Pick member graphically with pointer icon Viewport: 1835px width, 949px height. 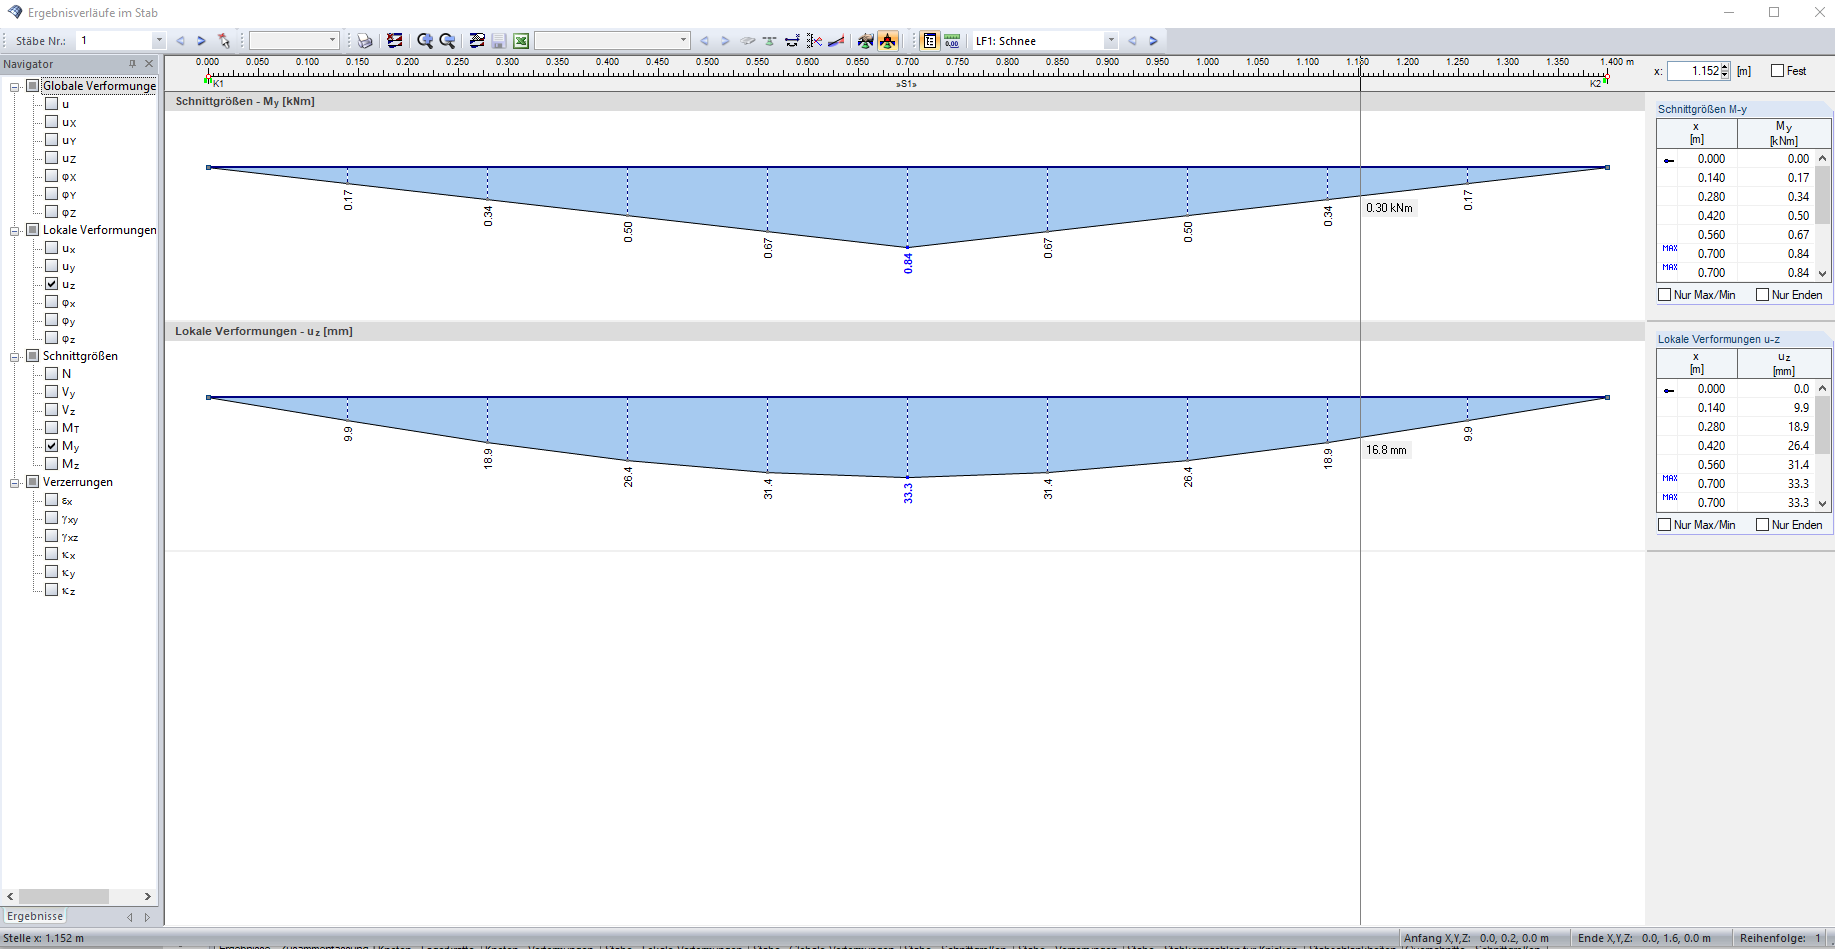[224, 41]
